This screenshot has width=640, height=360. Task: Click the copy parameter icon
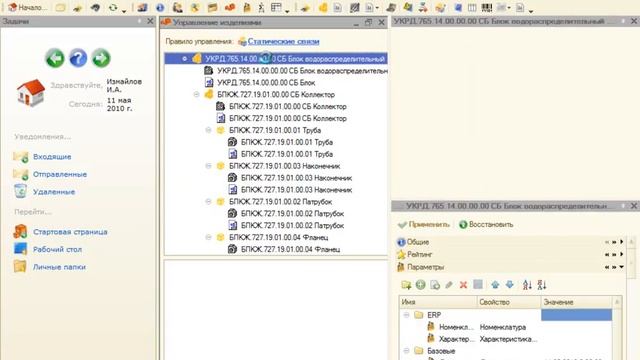pyautogui.click(x=435, y=285)
